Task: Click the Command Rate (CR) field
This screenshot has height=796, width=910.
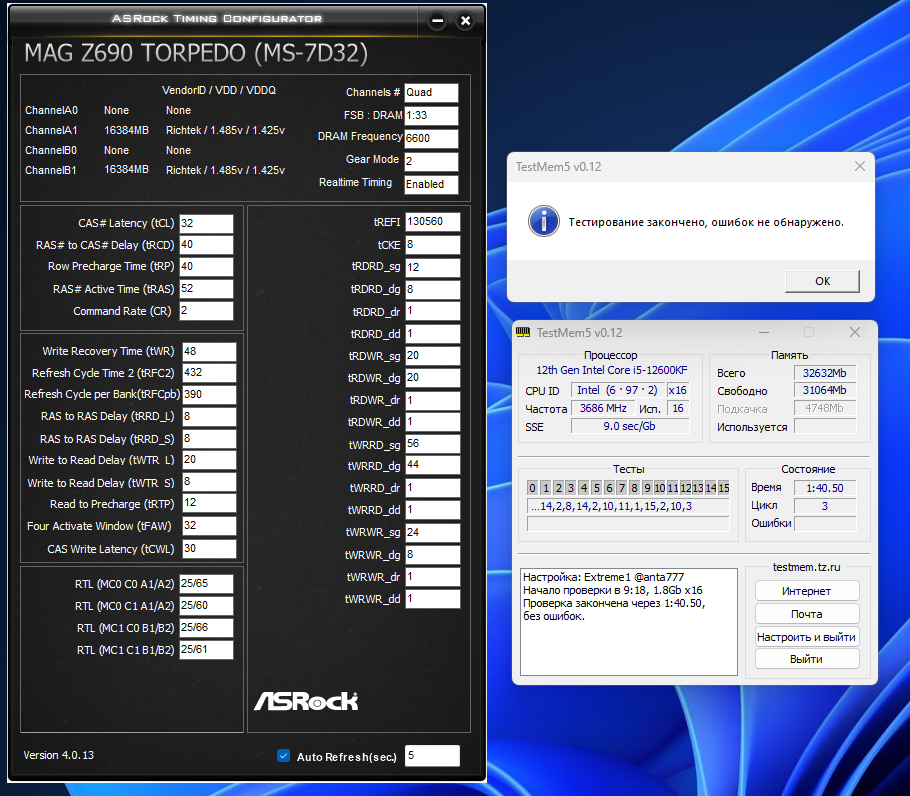Action: tap(206, 311)
